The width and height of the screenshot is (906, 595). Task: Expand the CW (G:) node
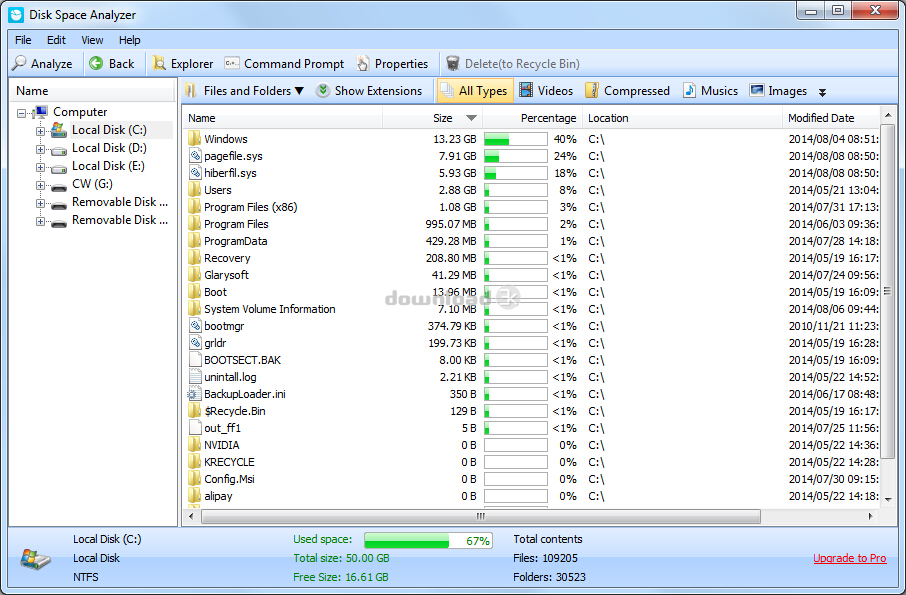pos(40,185)
